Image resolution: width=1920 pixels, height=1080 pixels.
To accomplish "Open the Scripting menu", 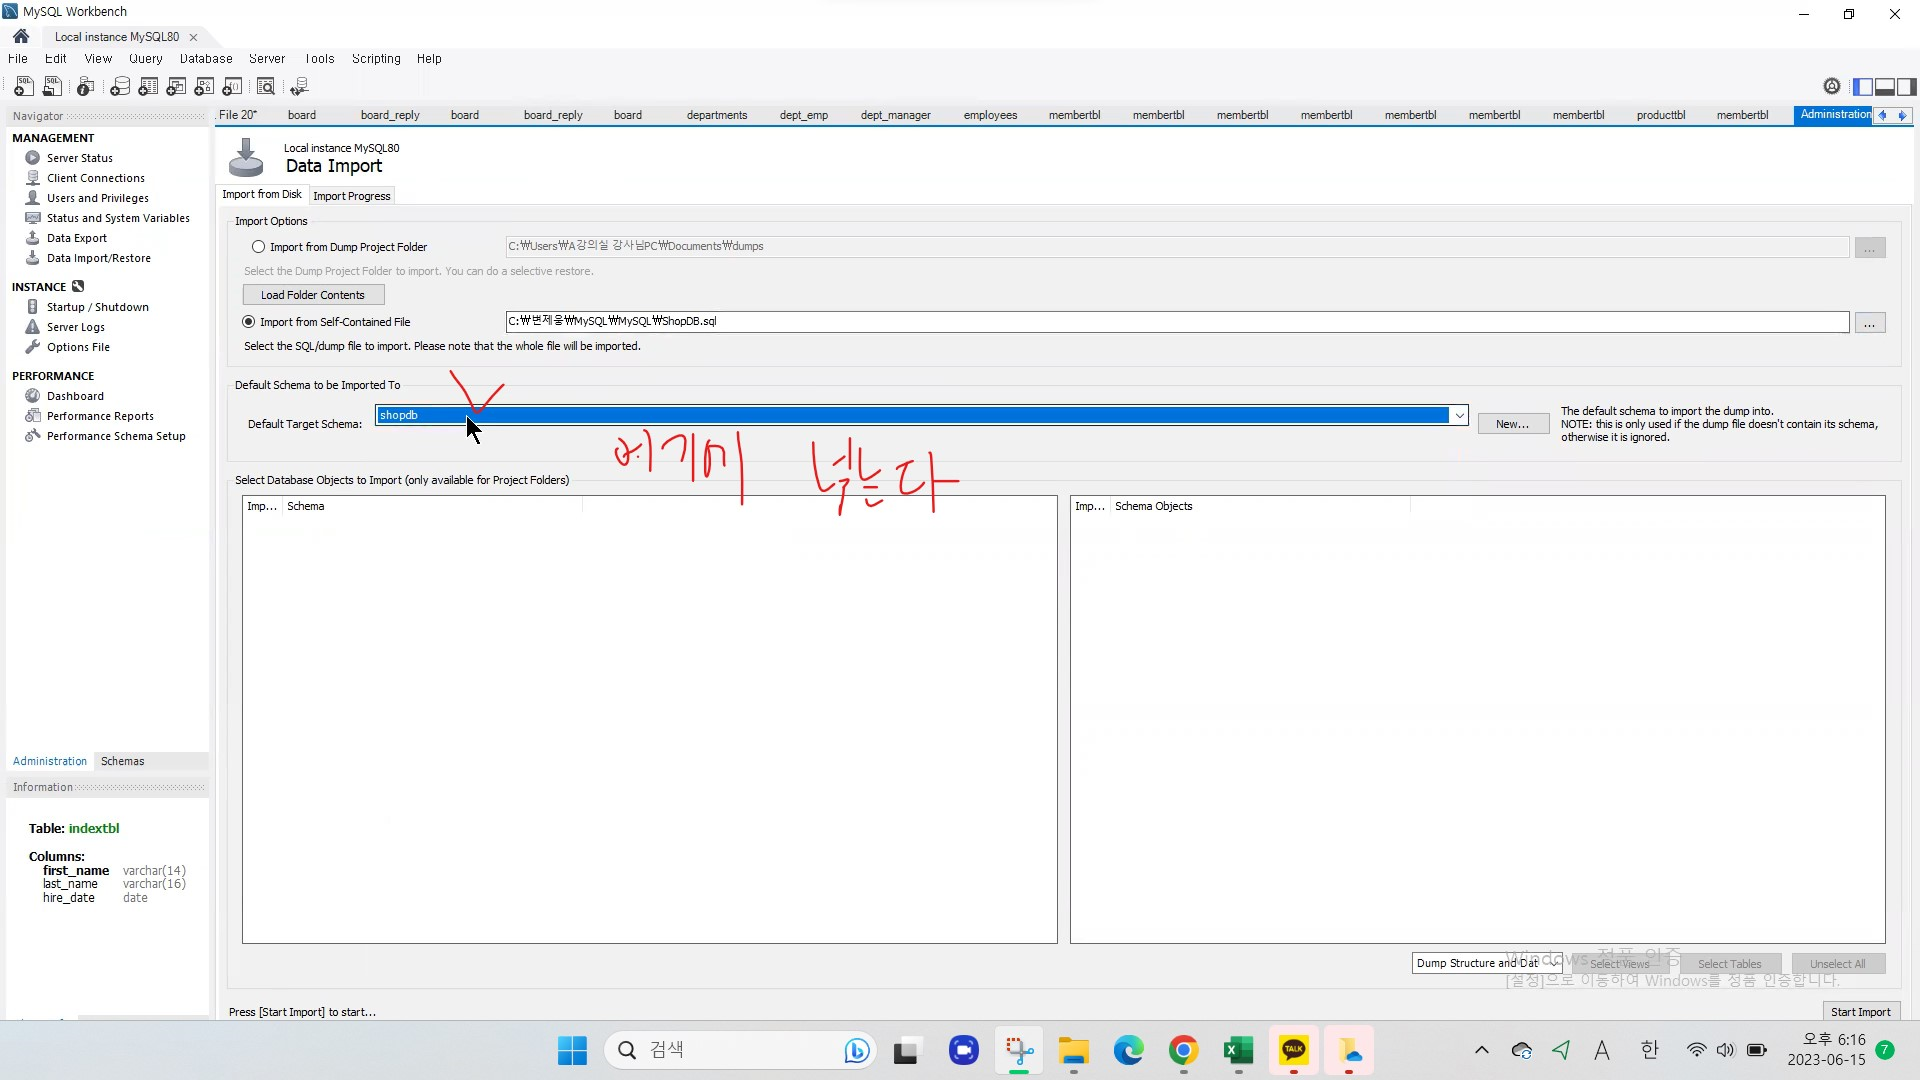I will pyautogui.click(x=376, y=59).
